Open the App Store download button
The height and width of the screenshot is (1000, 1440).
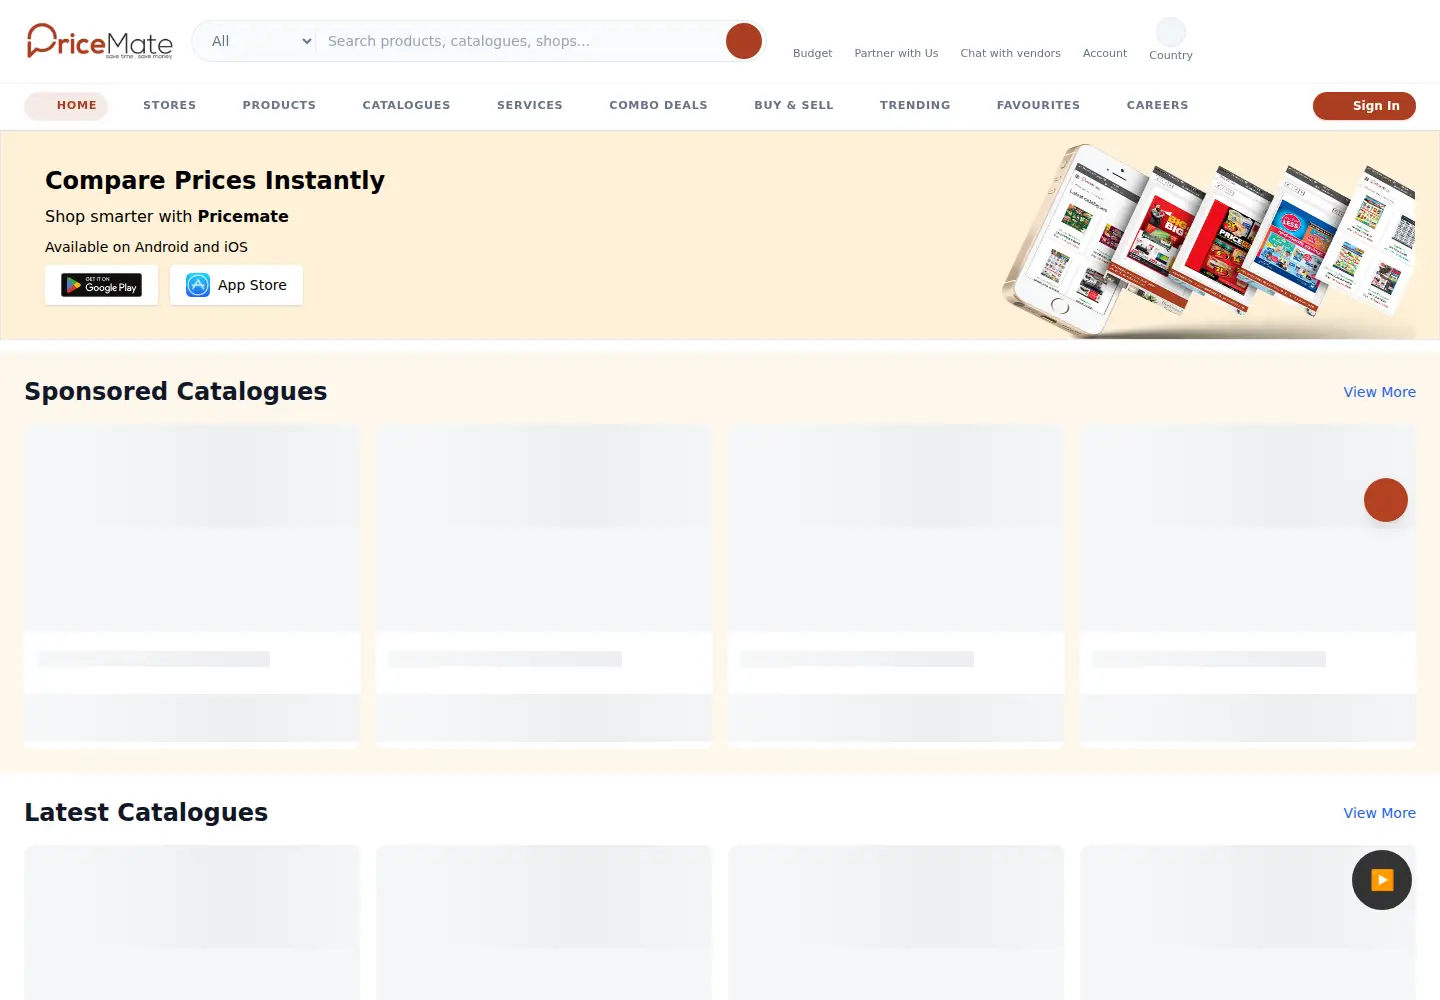236,285
